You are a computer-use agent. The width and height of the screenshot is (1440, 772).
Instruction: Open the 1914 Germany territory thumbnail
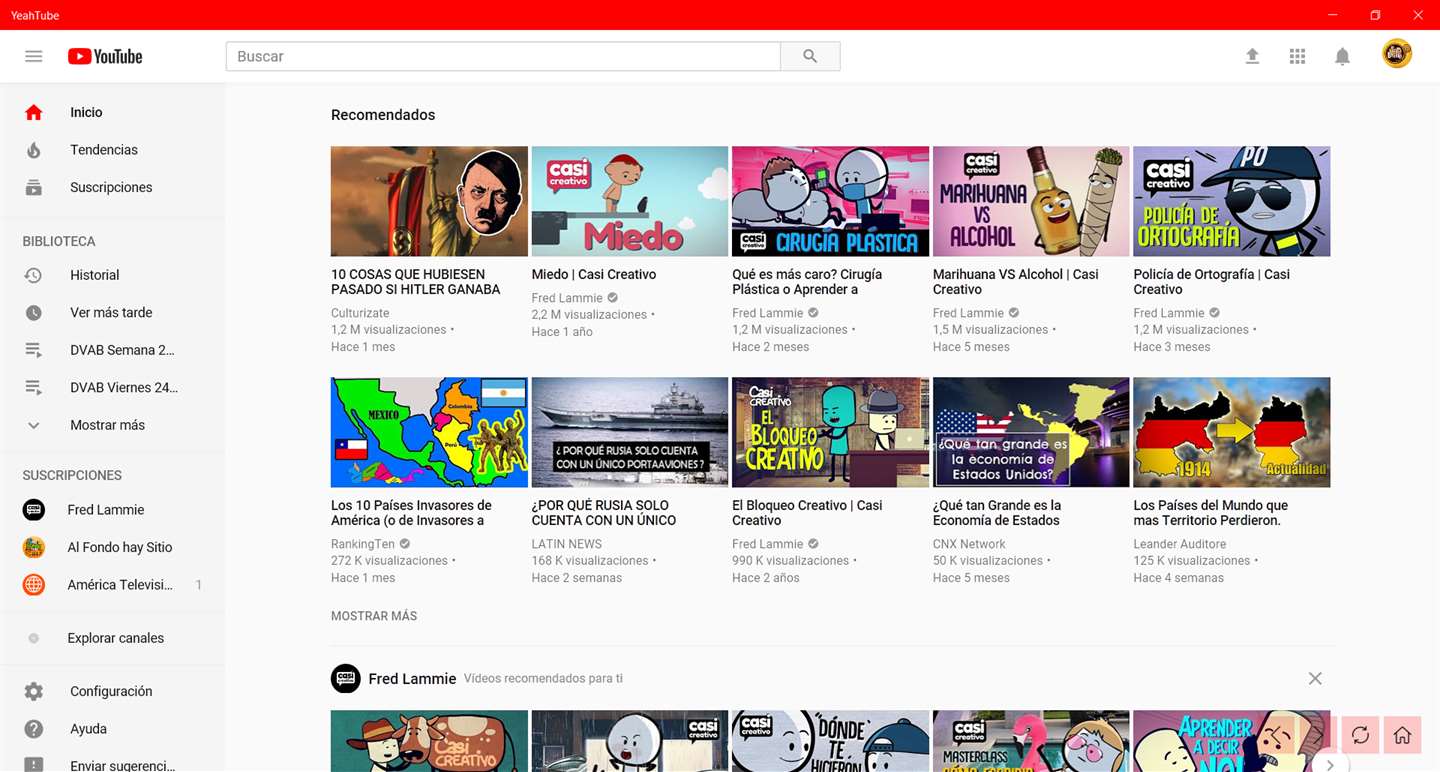1232,432
